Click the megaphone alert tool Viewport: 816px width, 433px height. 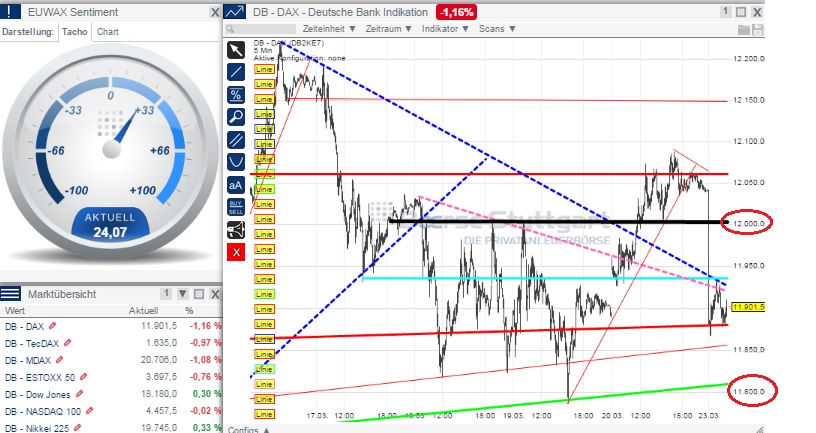(x=236, y=230)
